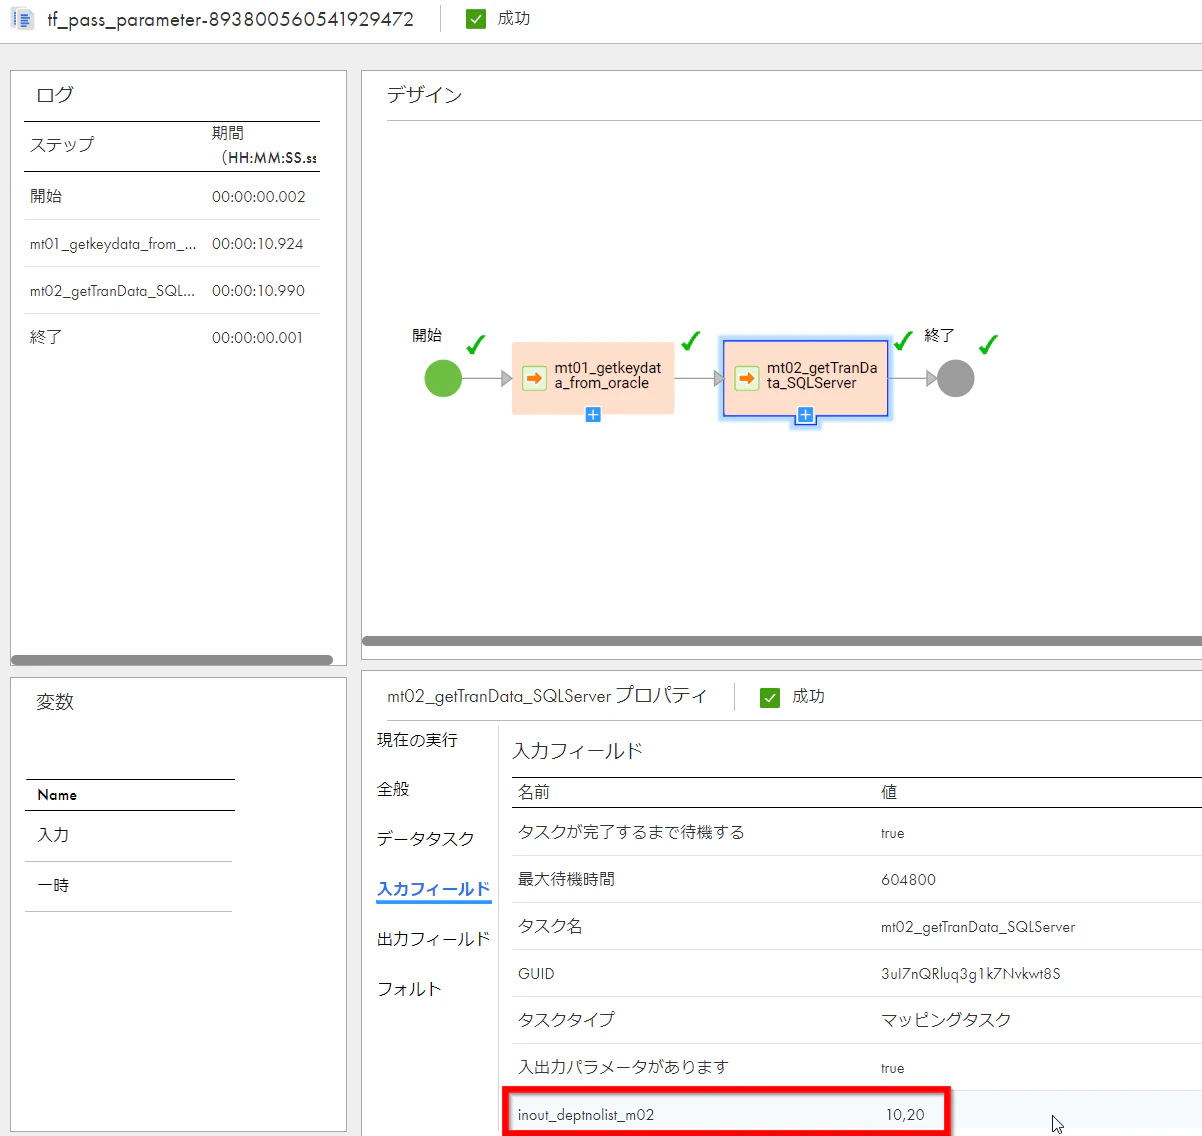Click the design canvas horizontal scrollbar
Viewport: 1202px width, 1136px height.
click(x=782, y=641)
